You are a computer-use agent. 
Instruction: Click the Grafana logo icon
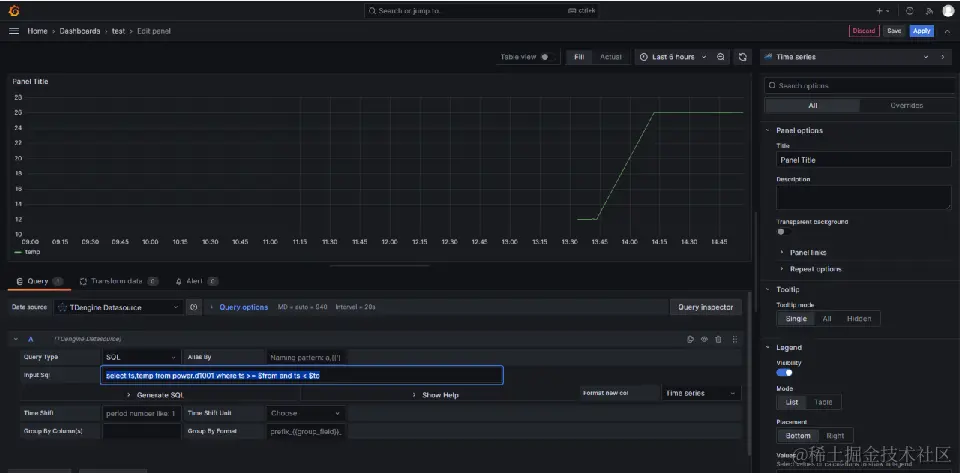tap(14, 10)
